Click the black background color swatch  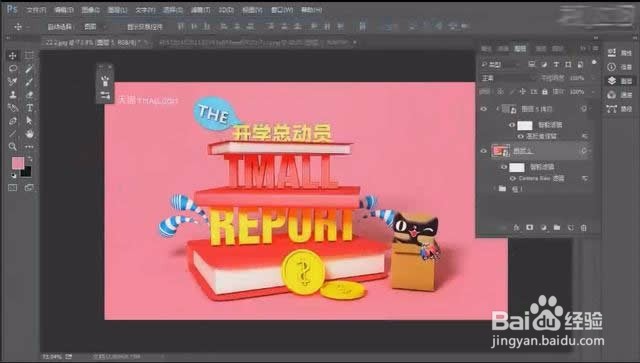point(26,172)
